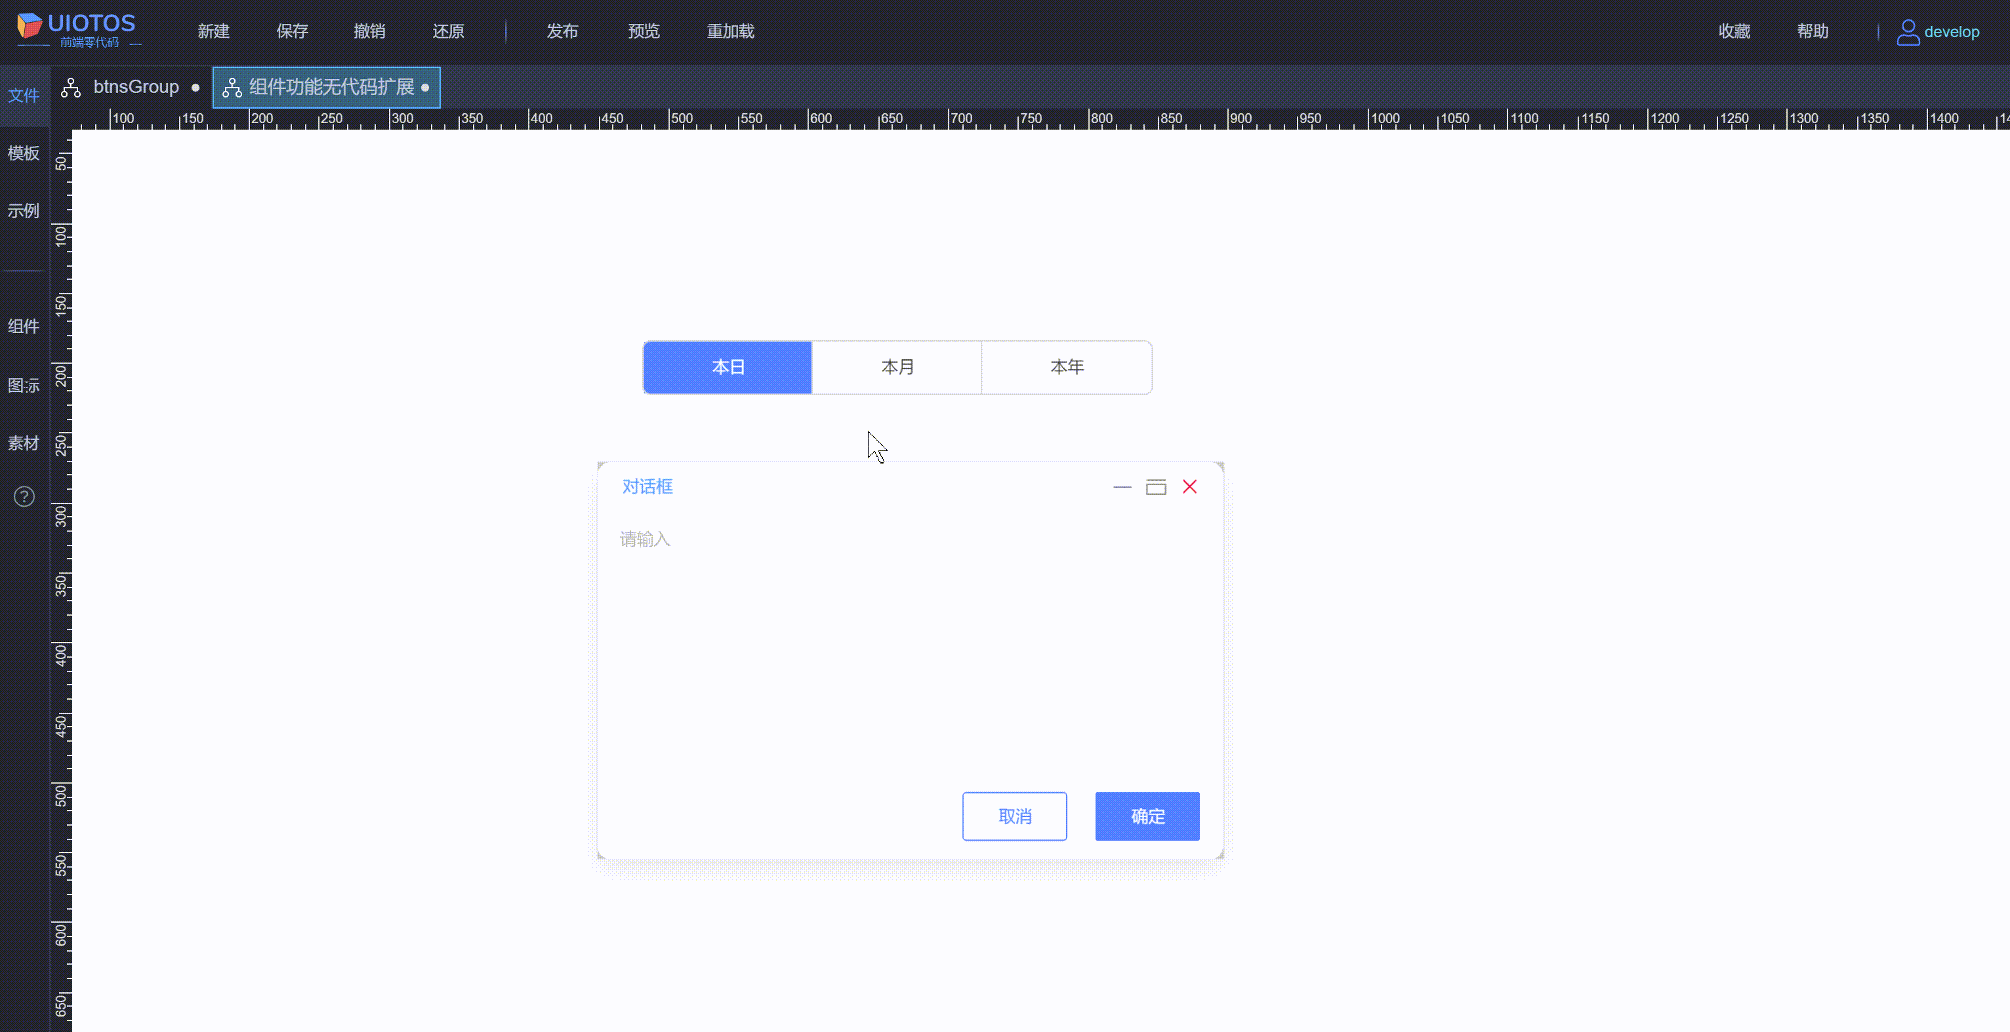Open the 素材 materials panel
Image resolution: width=2010 pixels, height=1032 pixels.
23,443
